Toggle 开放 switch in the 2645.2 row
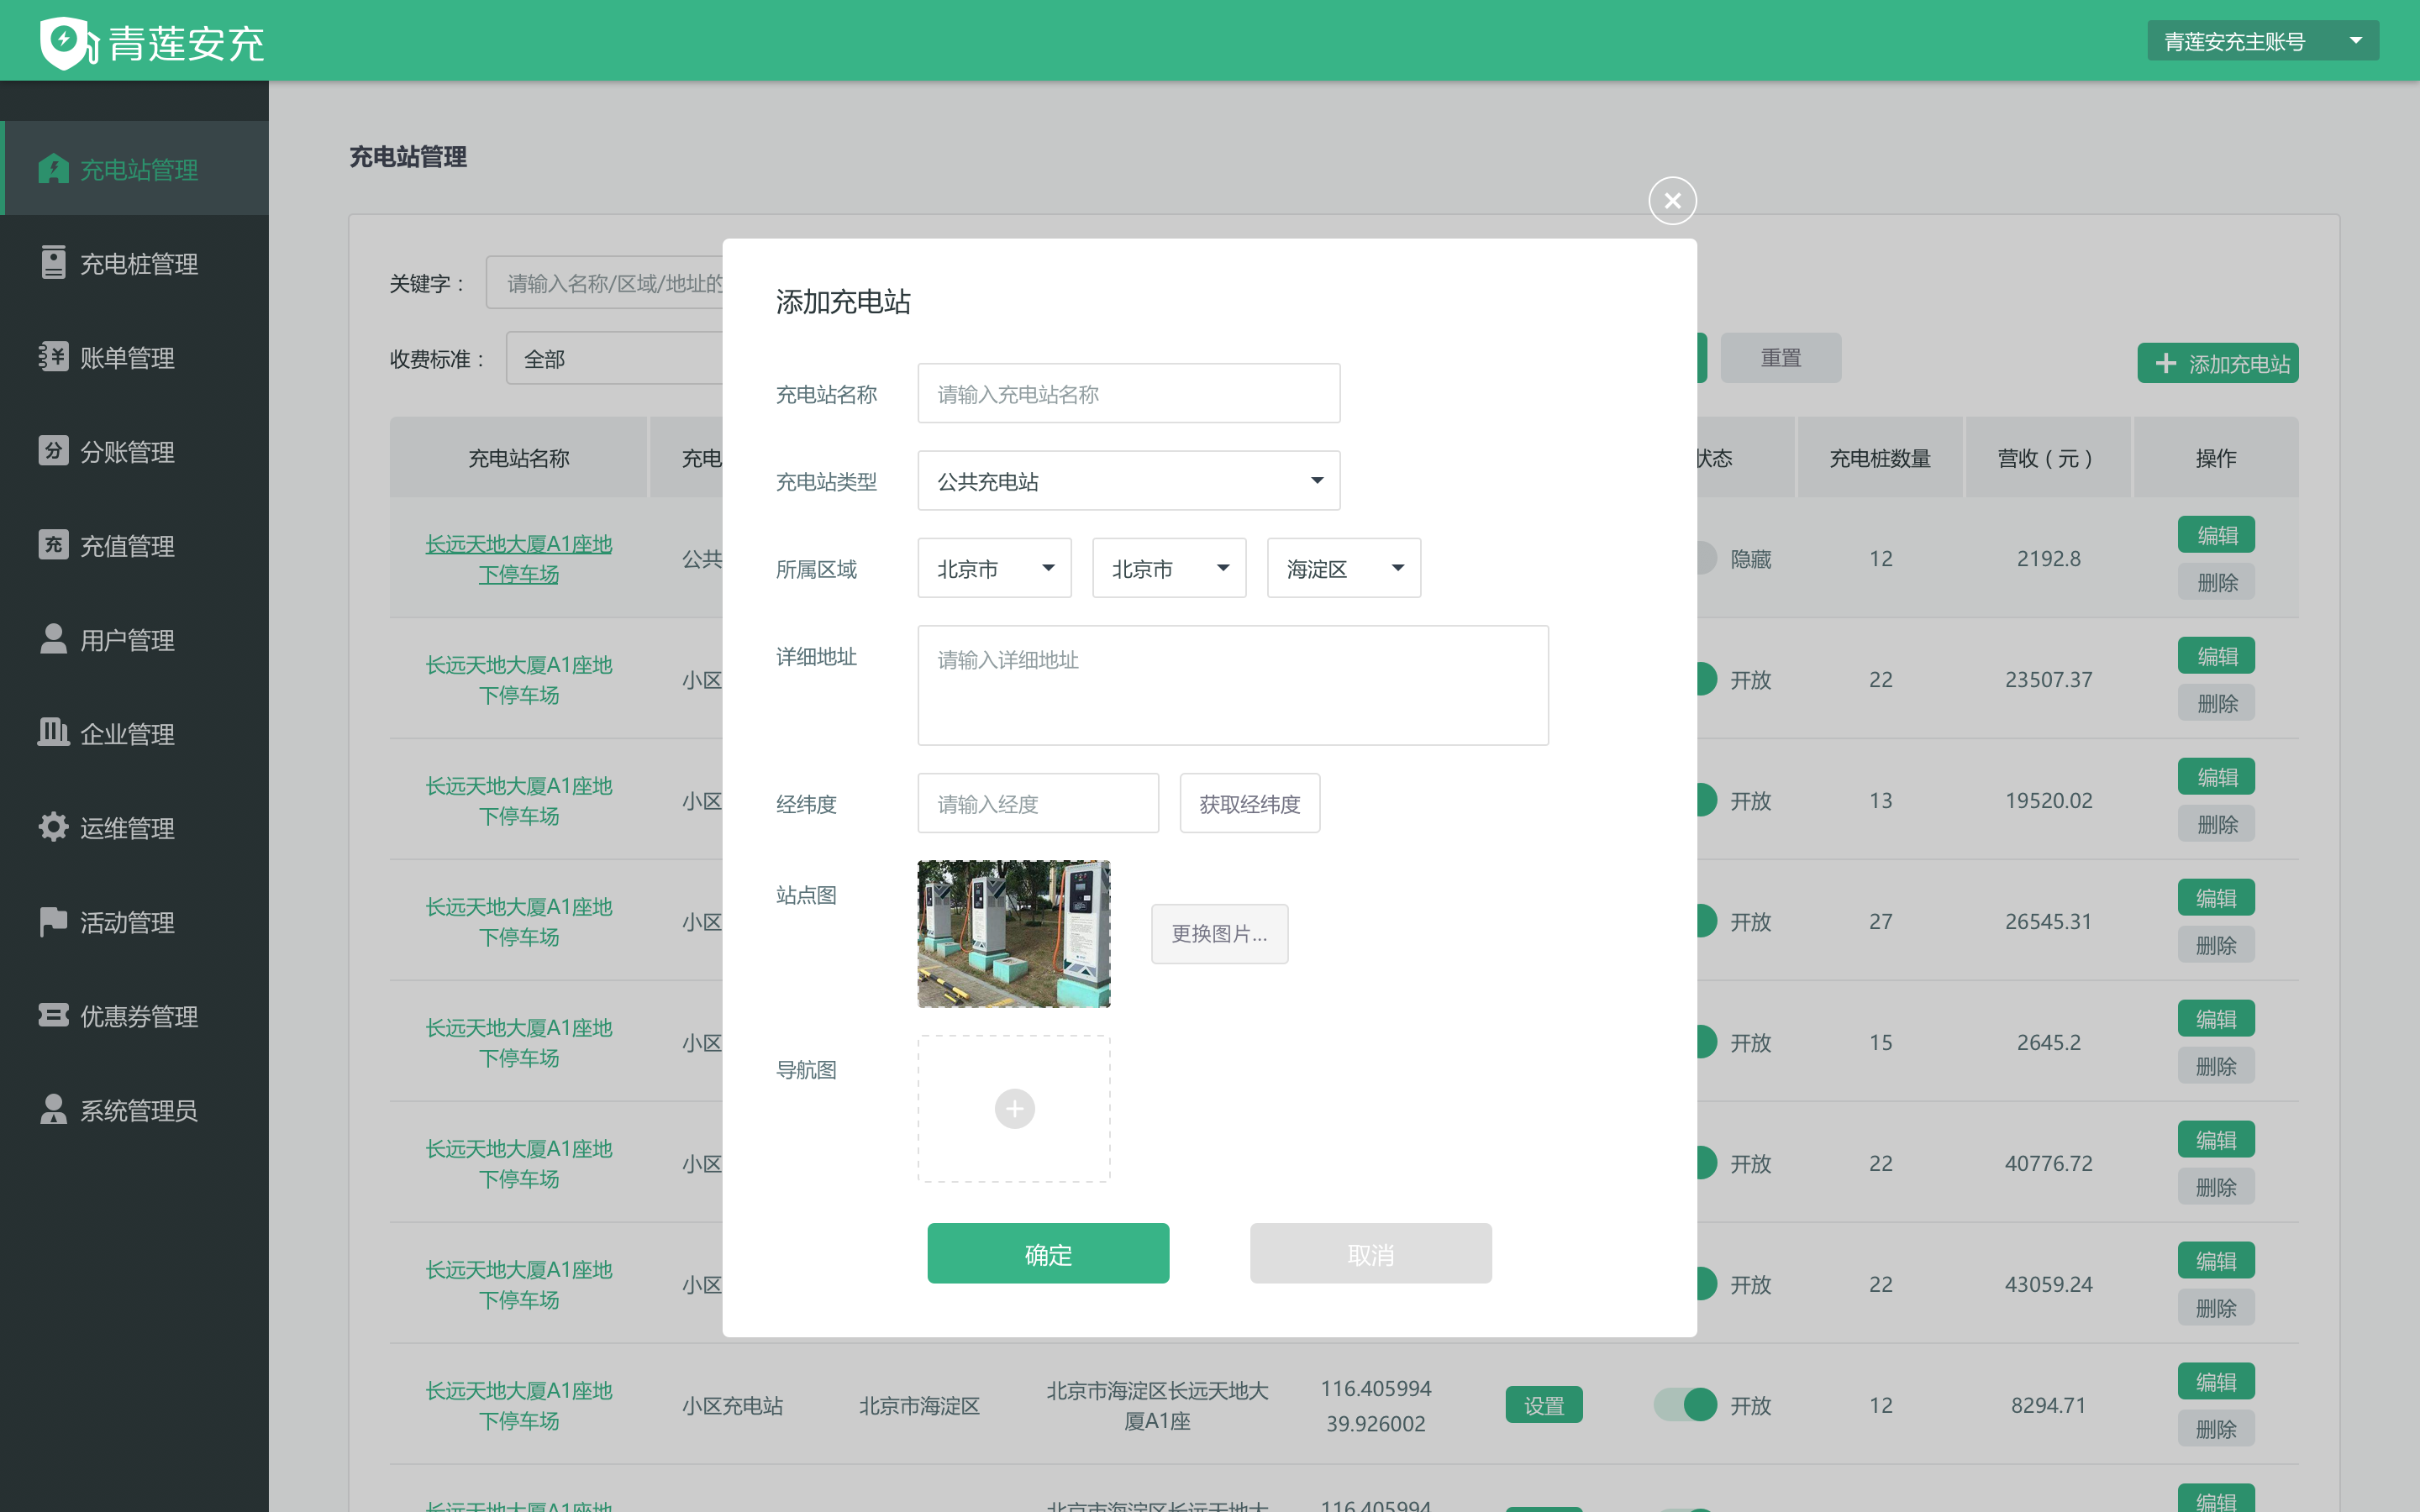This screenshot has height=1512, width=2420. coord(1706,1042)
